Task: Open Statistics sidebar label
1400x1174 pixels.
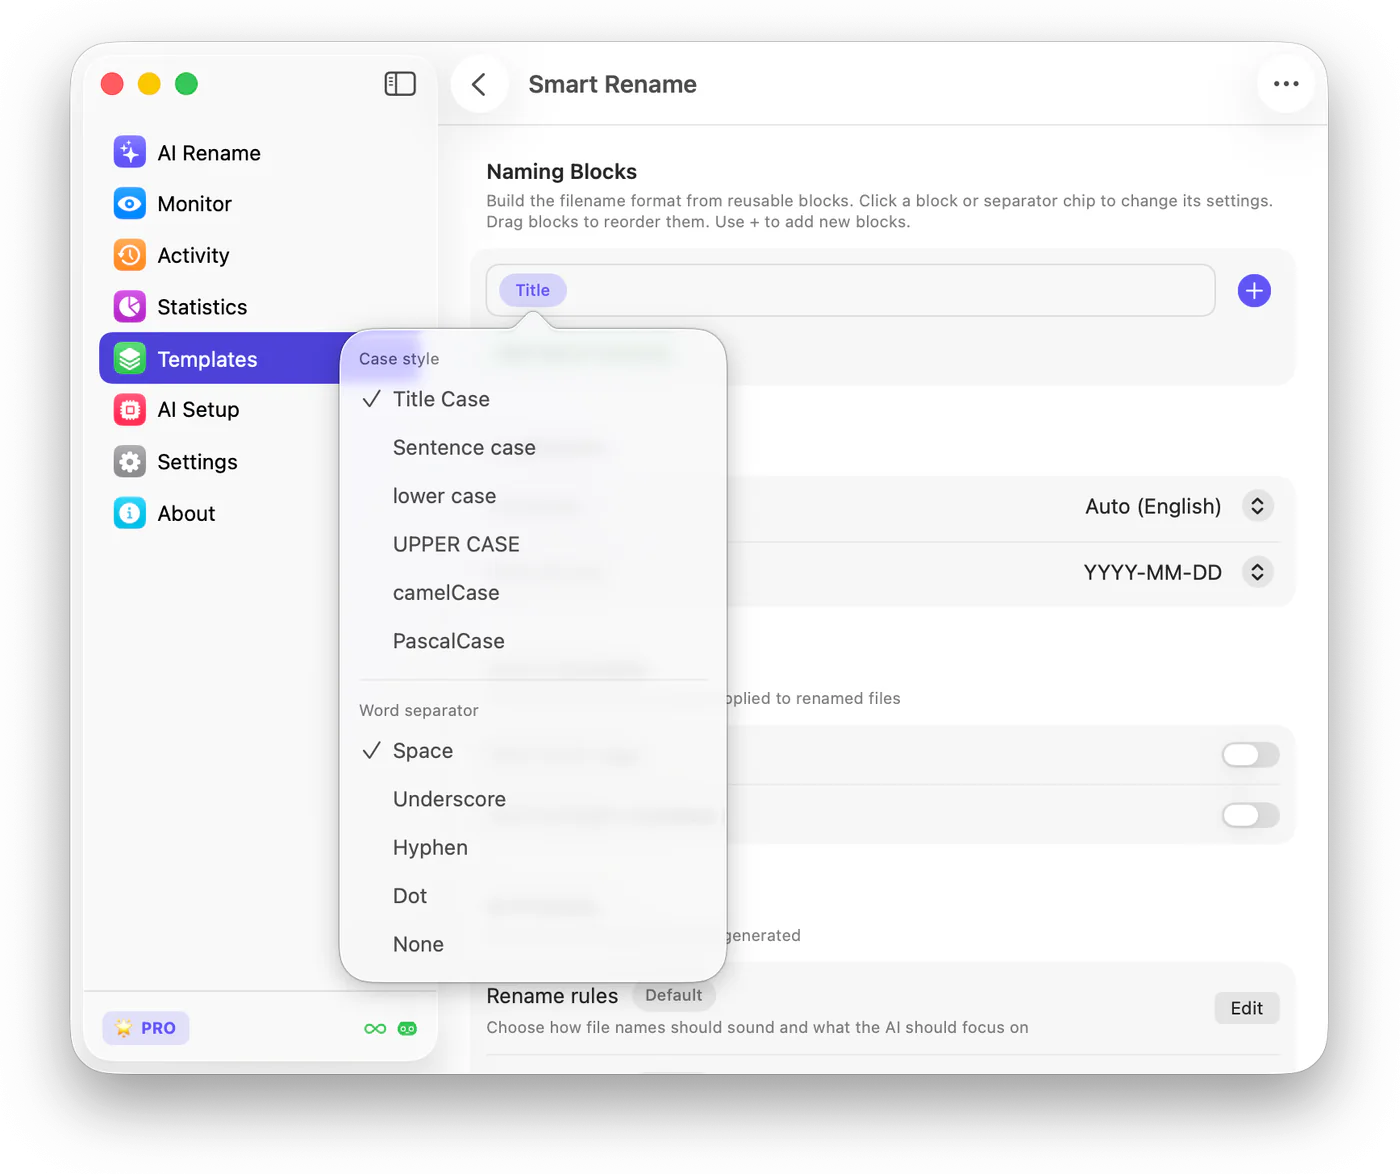Action: [x=202, y=307]
